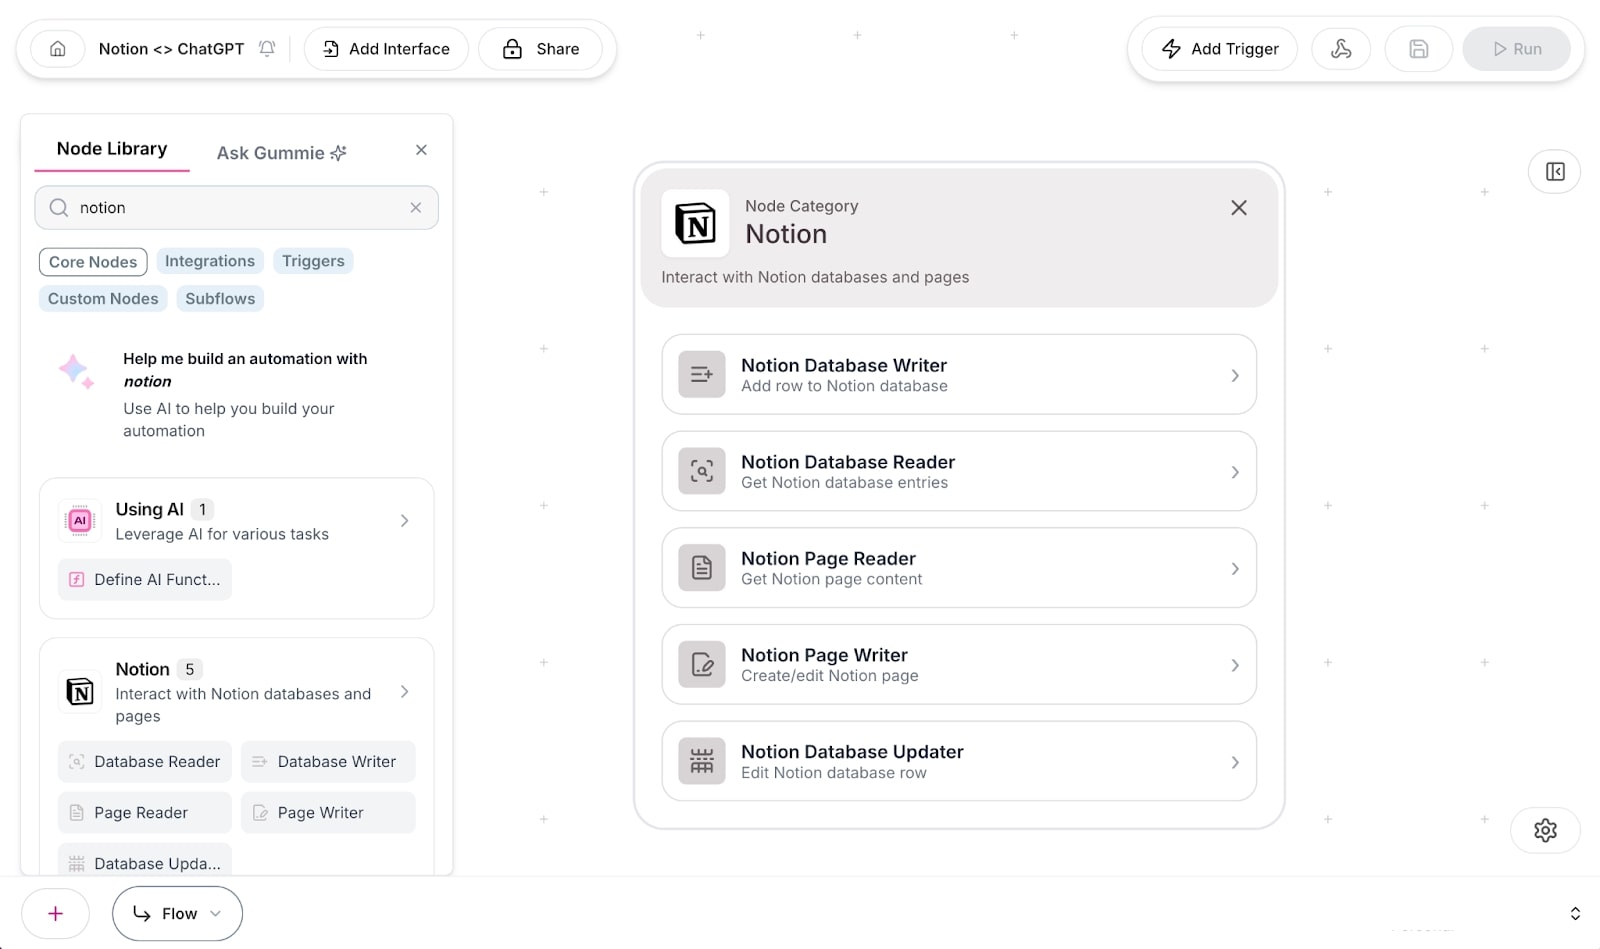Open Notion Database Updater chevron
The width and height of the screenshot is (1600, 949).
[1235, 762]
